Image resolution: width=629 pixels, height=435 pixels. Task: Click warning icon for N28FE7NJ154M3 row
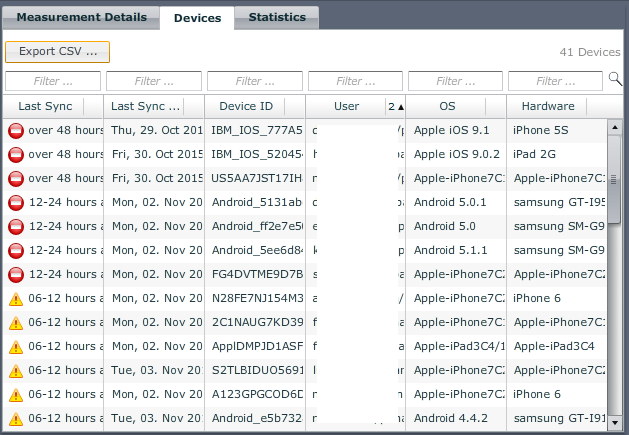[x=16, y=299]
